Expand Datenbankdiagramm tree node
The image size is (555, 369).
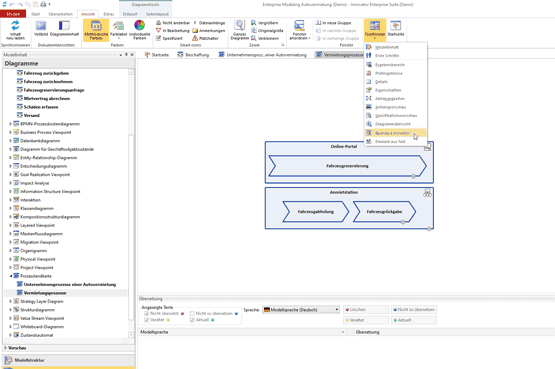pyautogui.click(x=10, y=141)
